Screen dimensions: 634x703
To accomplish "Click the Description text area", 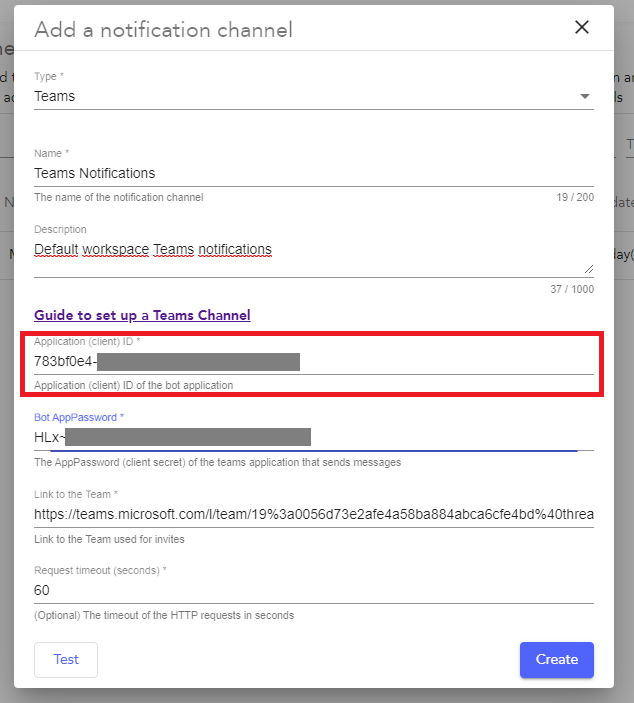I will pyautogui.click(x=314, y=258).
